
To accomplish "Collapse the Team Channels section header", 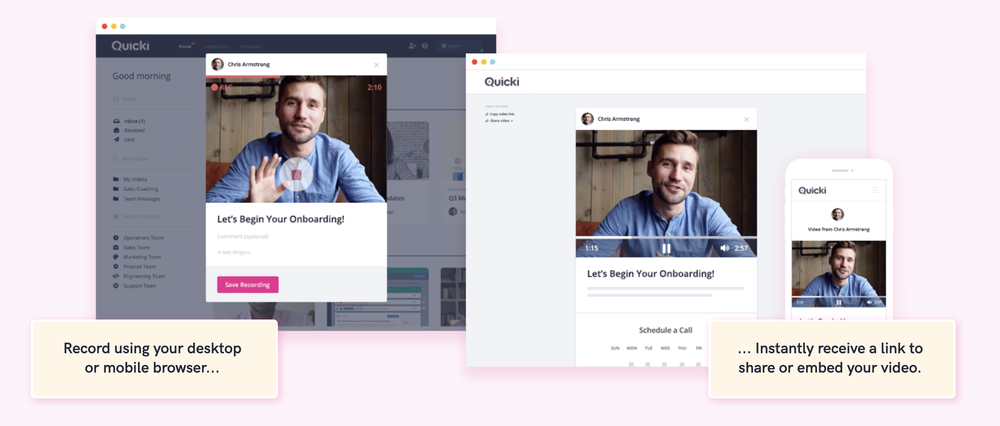I will (151, 217).
